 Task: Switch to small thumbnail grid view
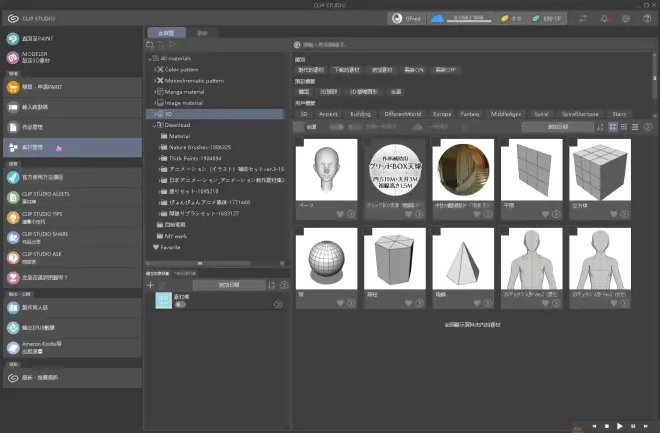point(624,127)
